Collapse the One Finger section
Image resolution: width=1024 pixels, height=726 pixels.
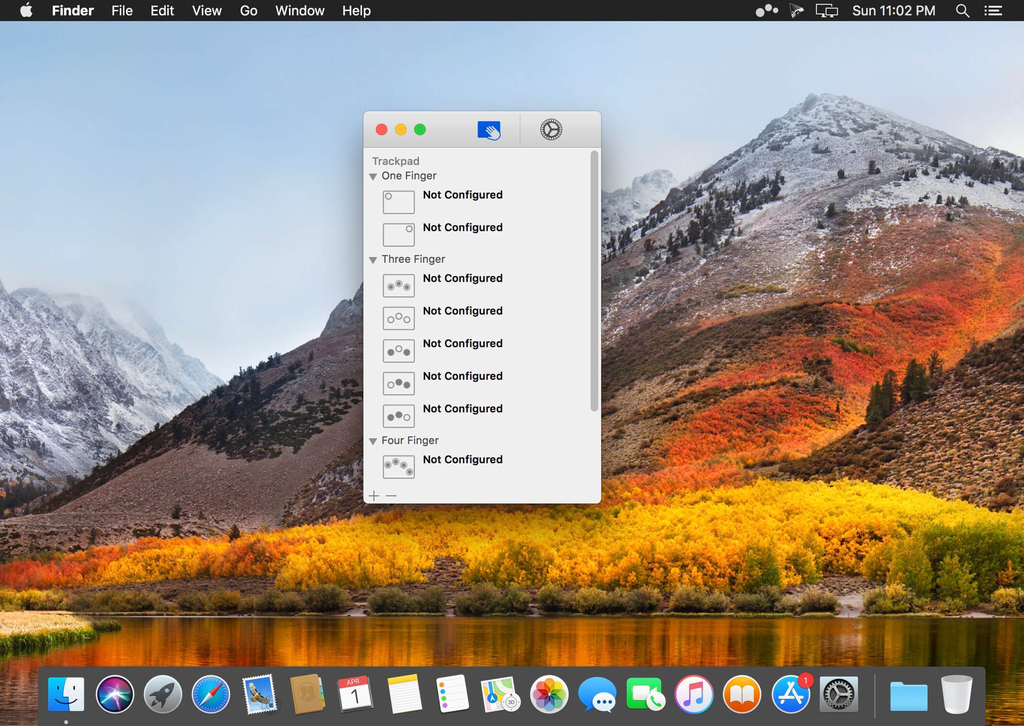373,177
